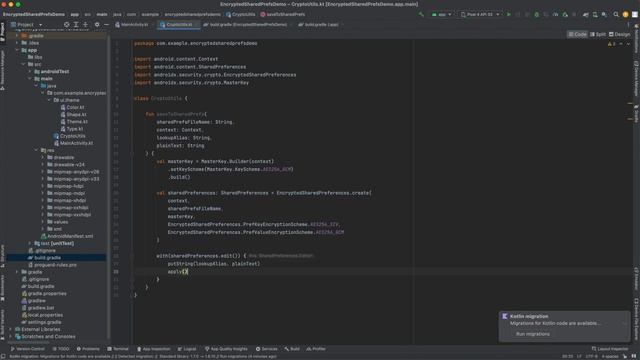Image resolution: width=640 pixels, height=360 pixels.
Task: Click the warnings indicator triangle in editor
Action: point(610,44)
